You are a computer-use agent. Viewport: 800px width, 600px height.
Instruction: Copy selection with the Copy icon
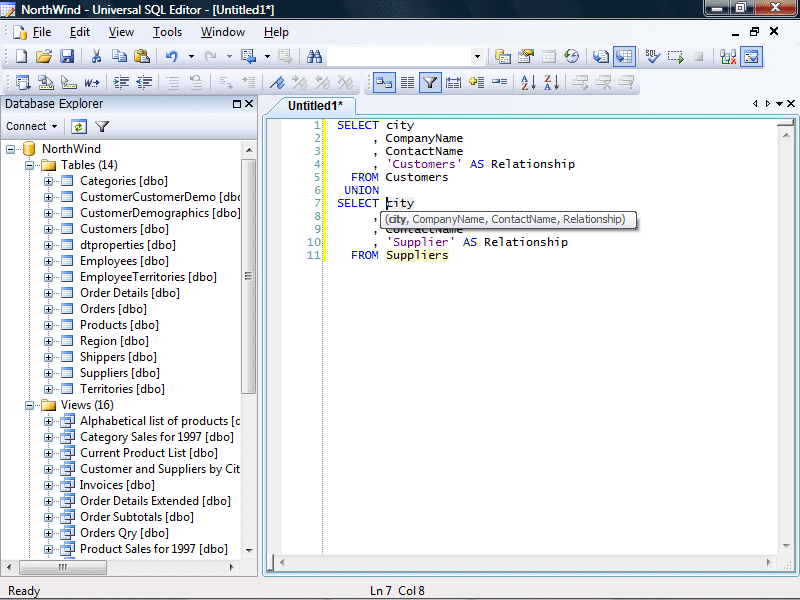pyautogui.click(x=119, y=57)
